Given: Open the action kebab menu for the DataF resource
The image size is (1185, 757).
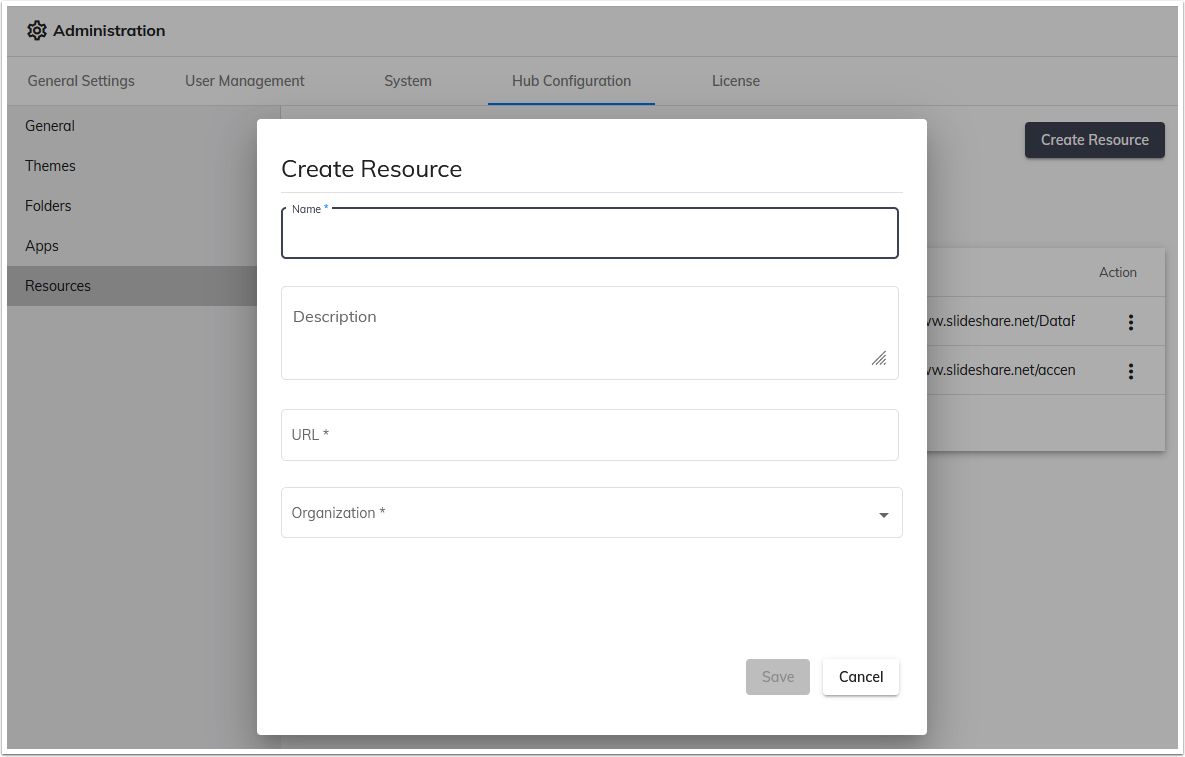Looking at the screenshot, I should click(x=1131, y=322).
